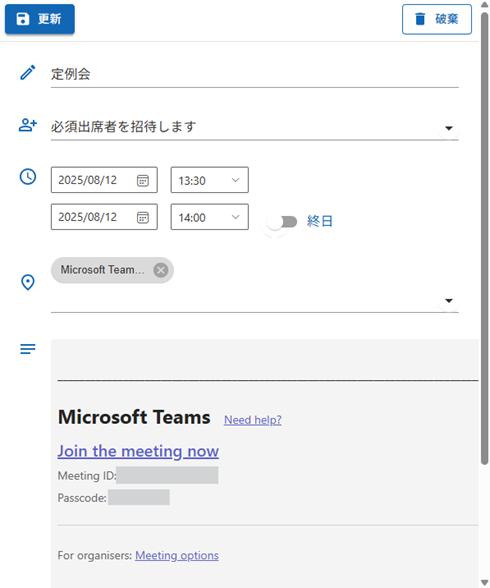Open the 13:30 start time dropdown
The height and width of the screenshot is (588, 490).
(210, 180)
